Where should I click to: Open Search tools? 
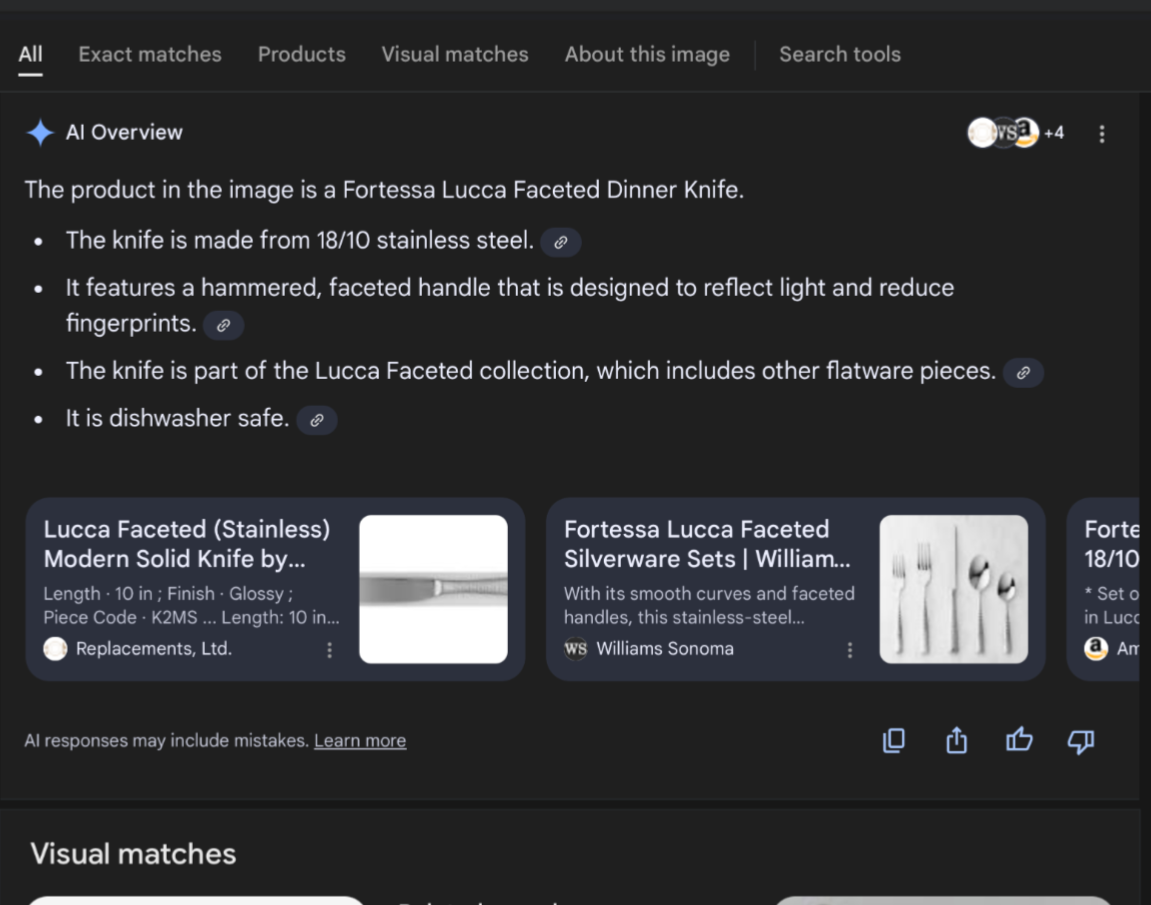click(x=840, y=55)
